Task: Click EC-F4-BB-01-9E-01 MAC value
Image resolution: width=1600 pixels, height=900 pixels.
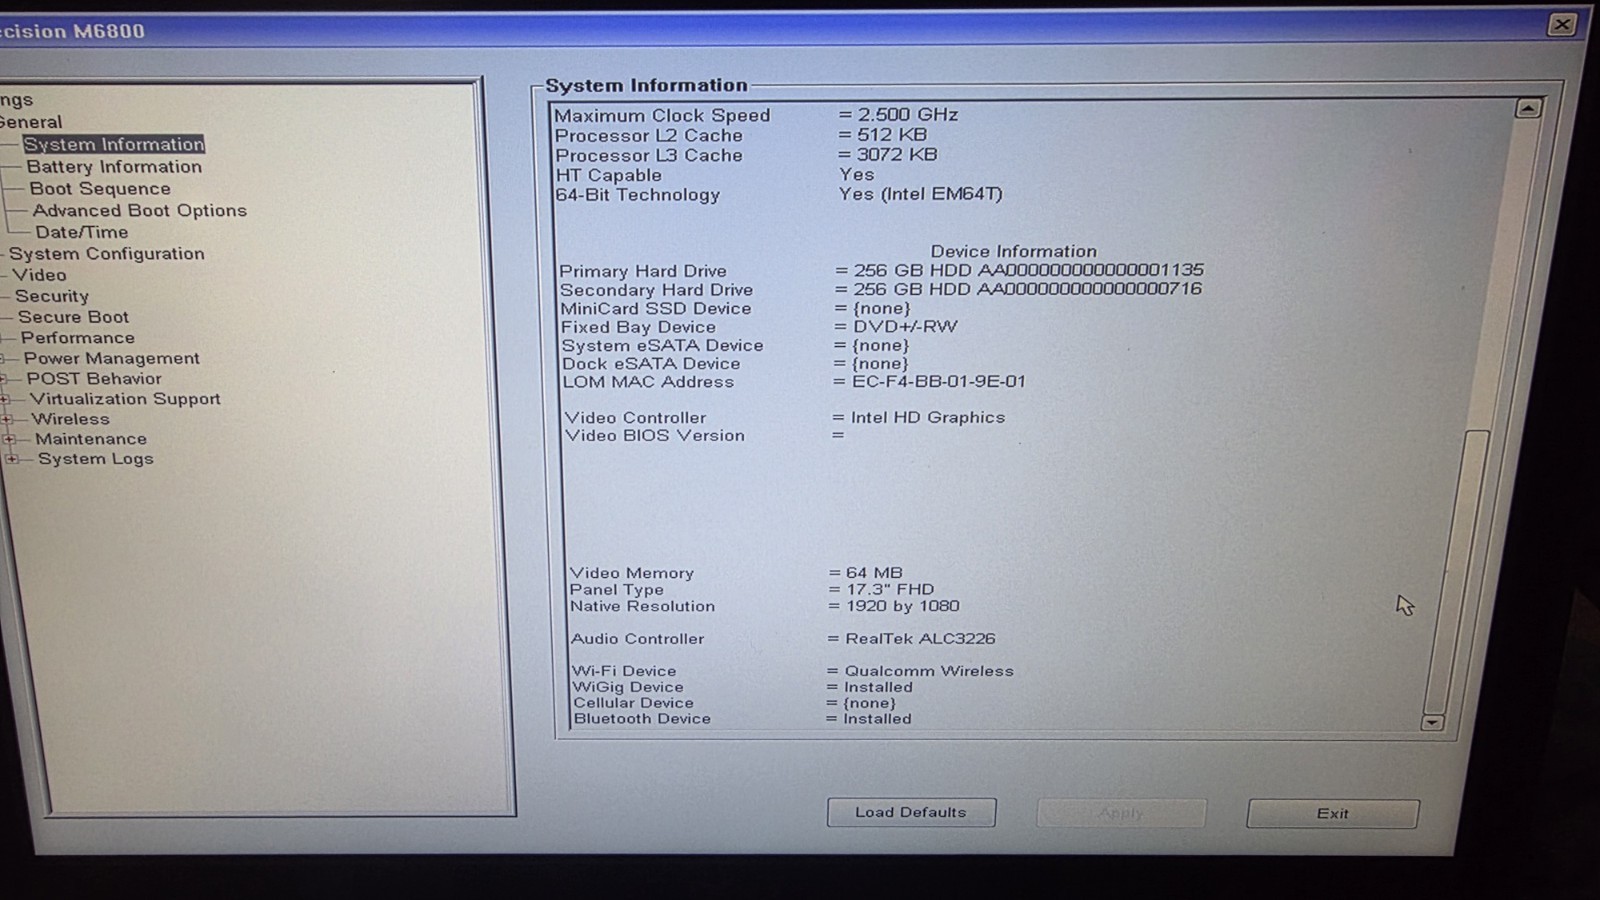Action: (938, 381)
